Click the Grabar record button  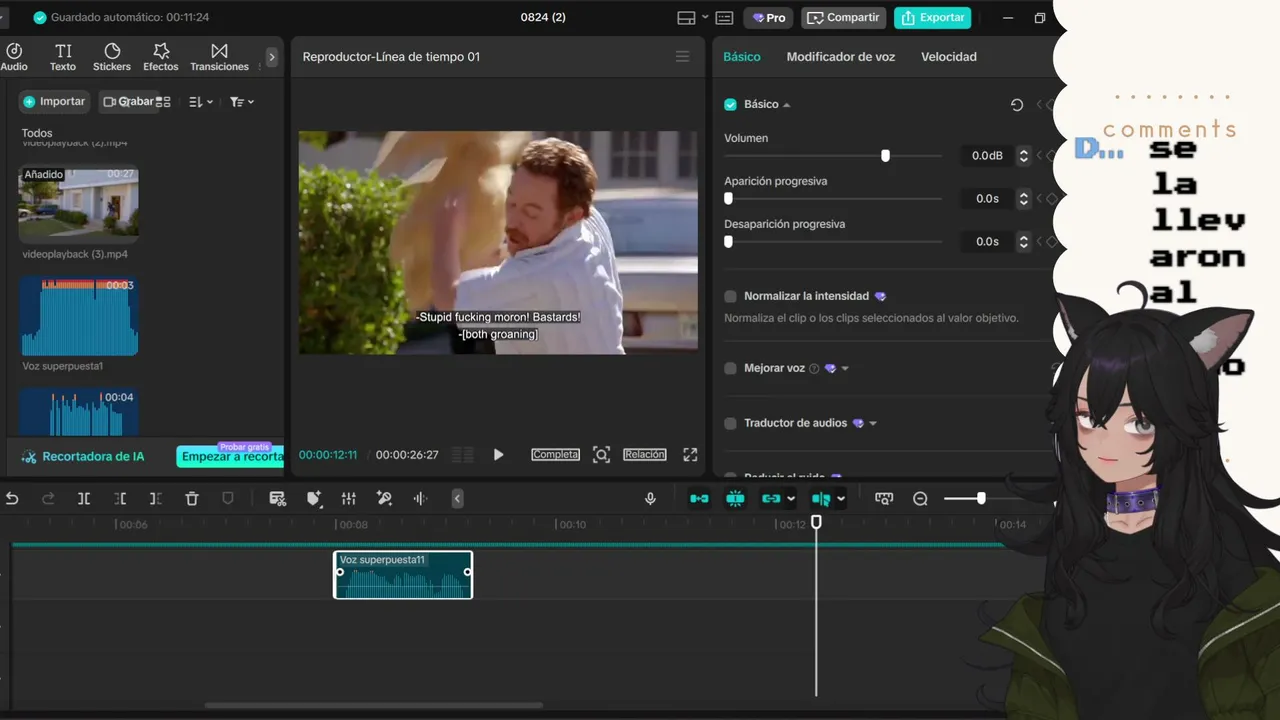click(x=129, y=102)
